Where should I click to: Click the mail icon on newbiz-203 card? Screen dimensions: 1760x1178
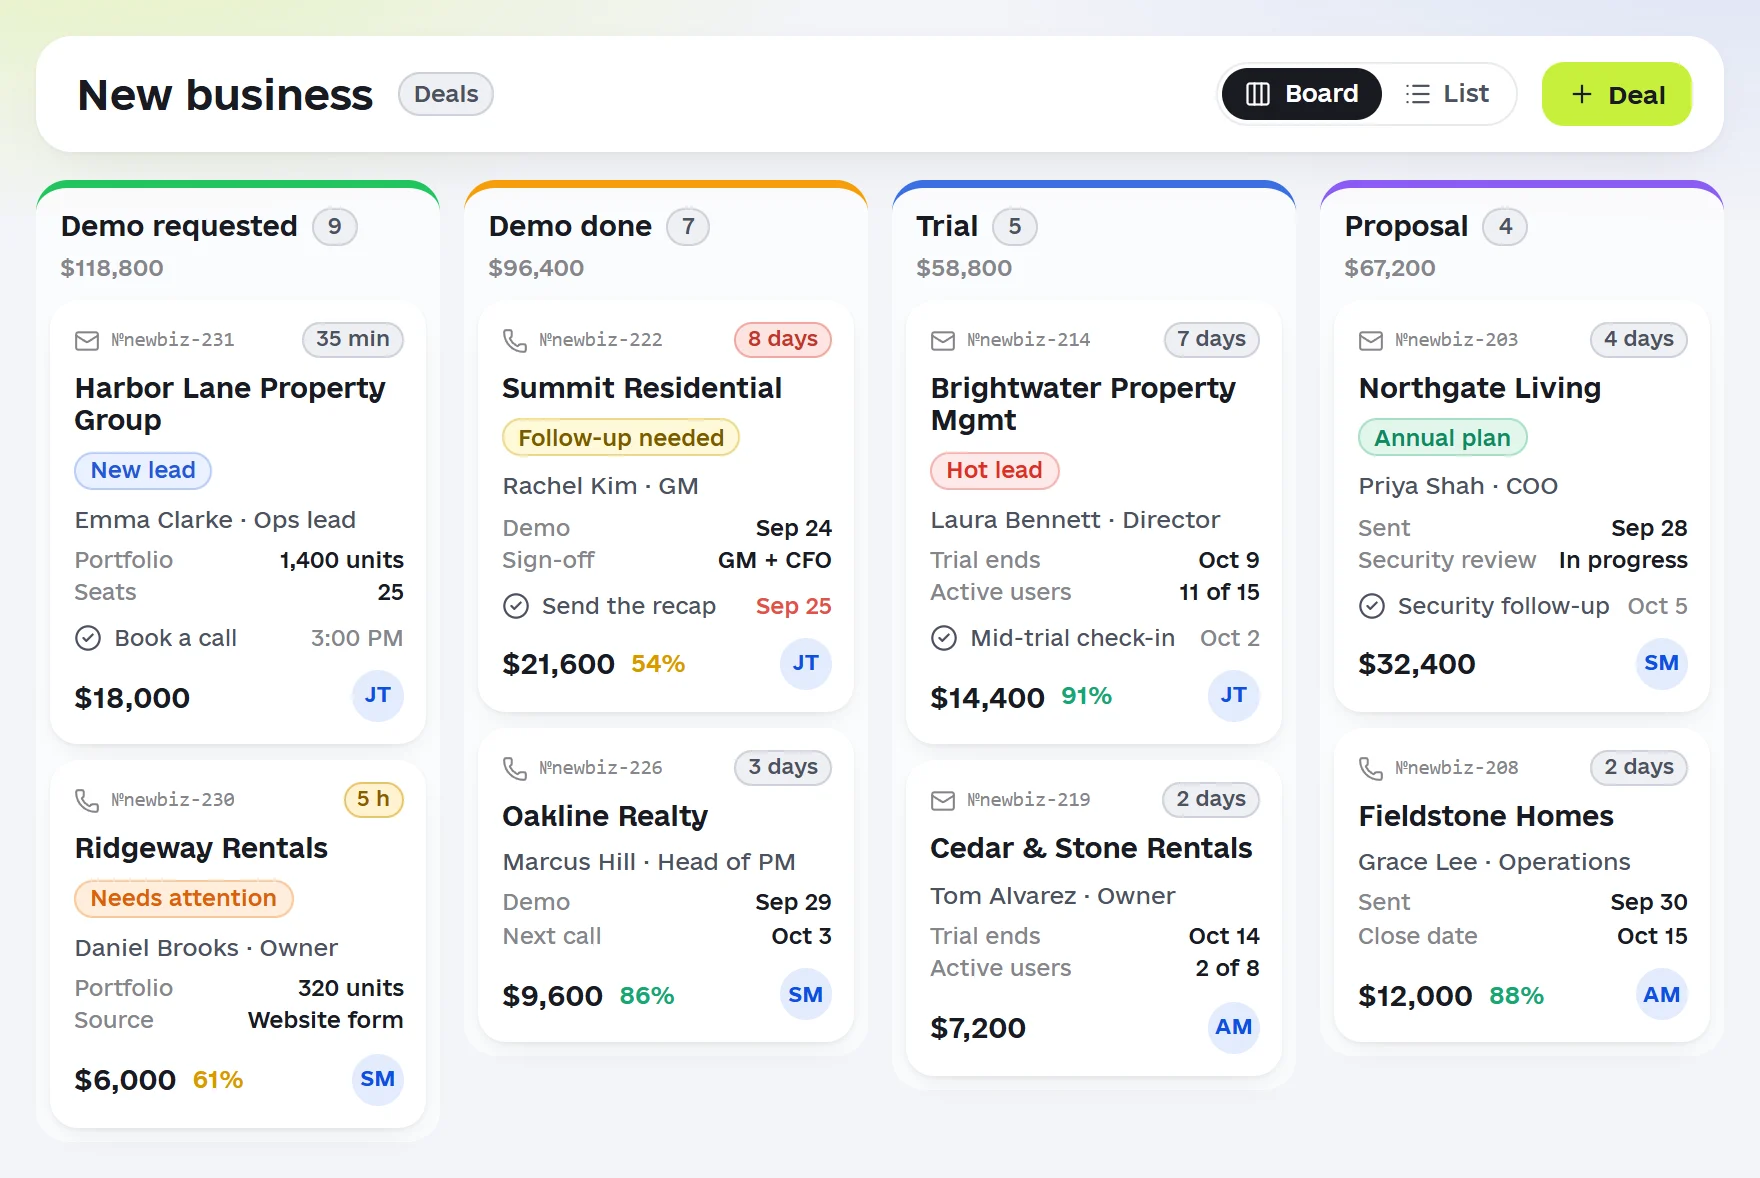(1371, 341)
